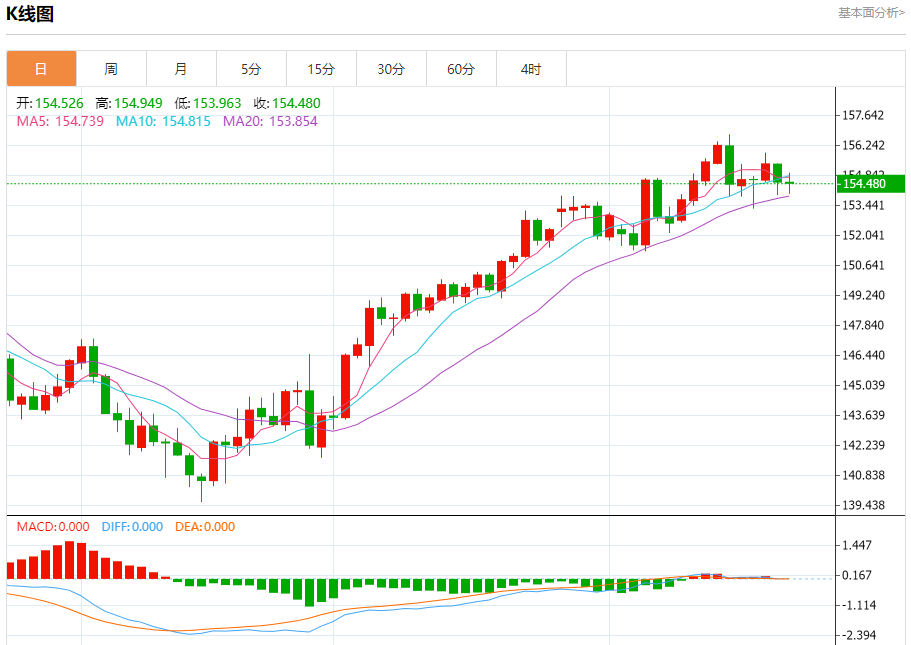Open the 15分 interval tab
The width and height of the screenshot is (911, 645).
(321, 69)
